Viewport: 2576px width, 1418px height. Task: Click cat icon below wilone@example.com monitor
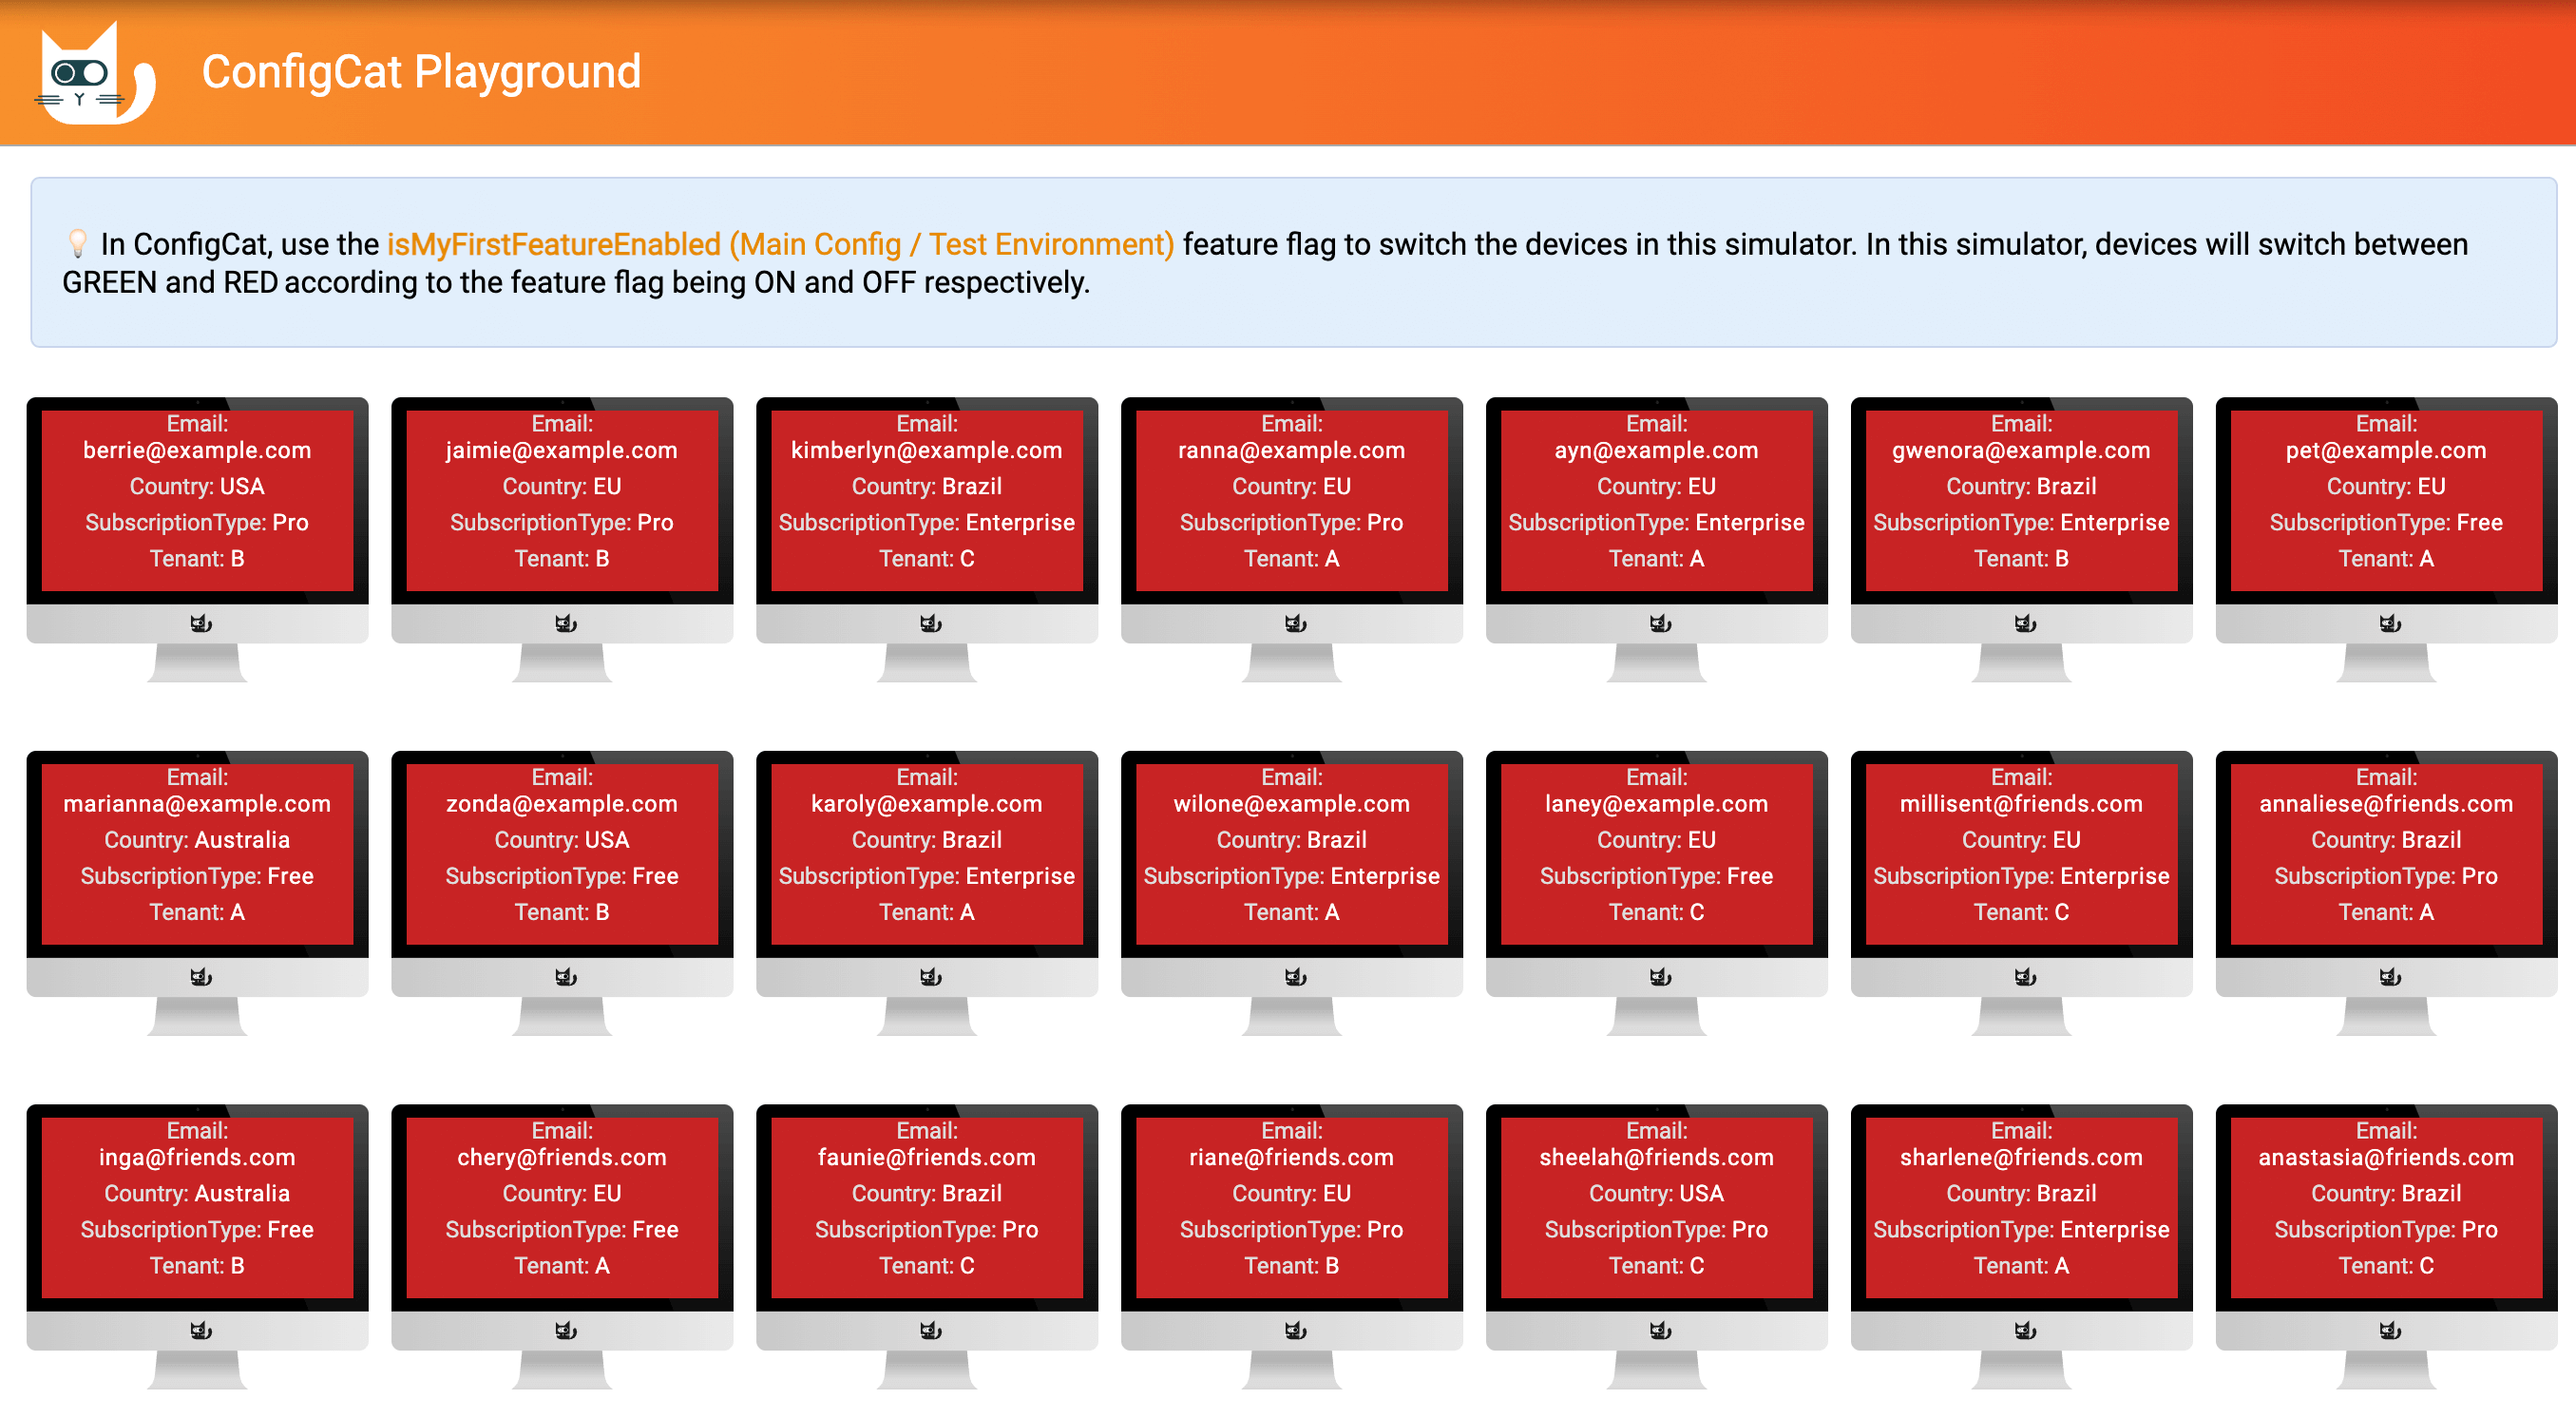click(1295, 977)
